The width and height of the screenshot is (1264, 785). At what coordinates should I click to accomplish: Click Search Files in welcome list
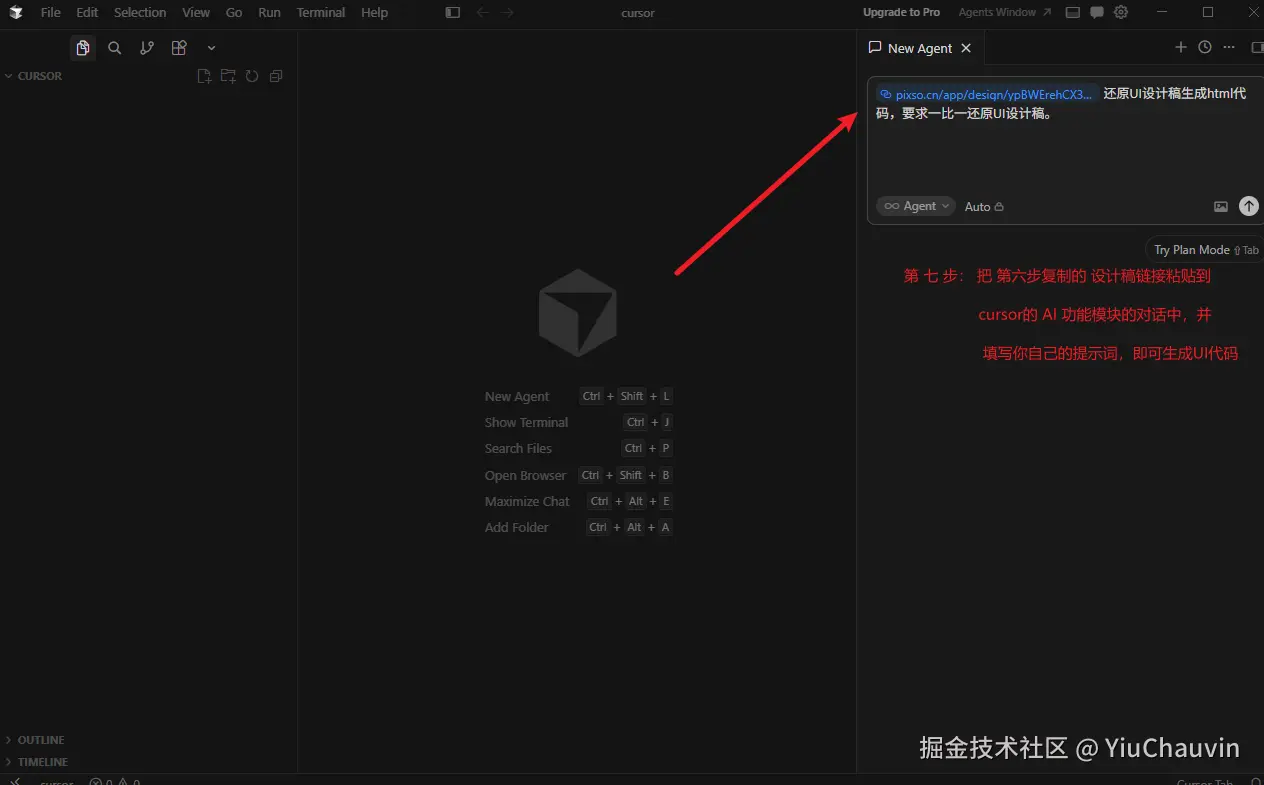(x=518, y=449)
